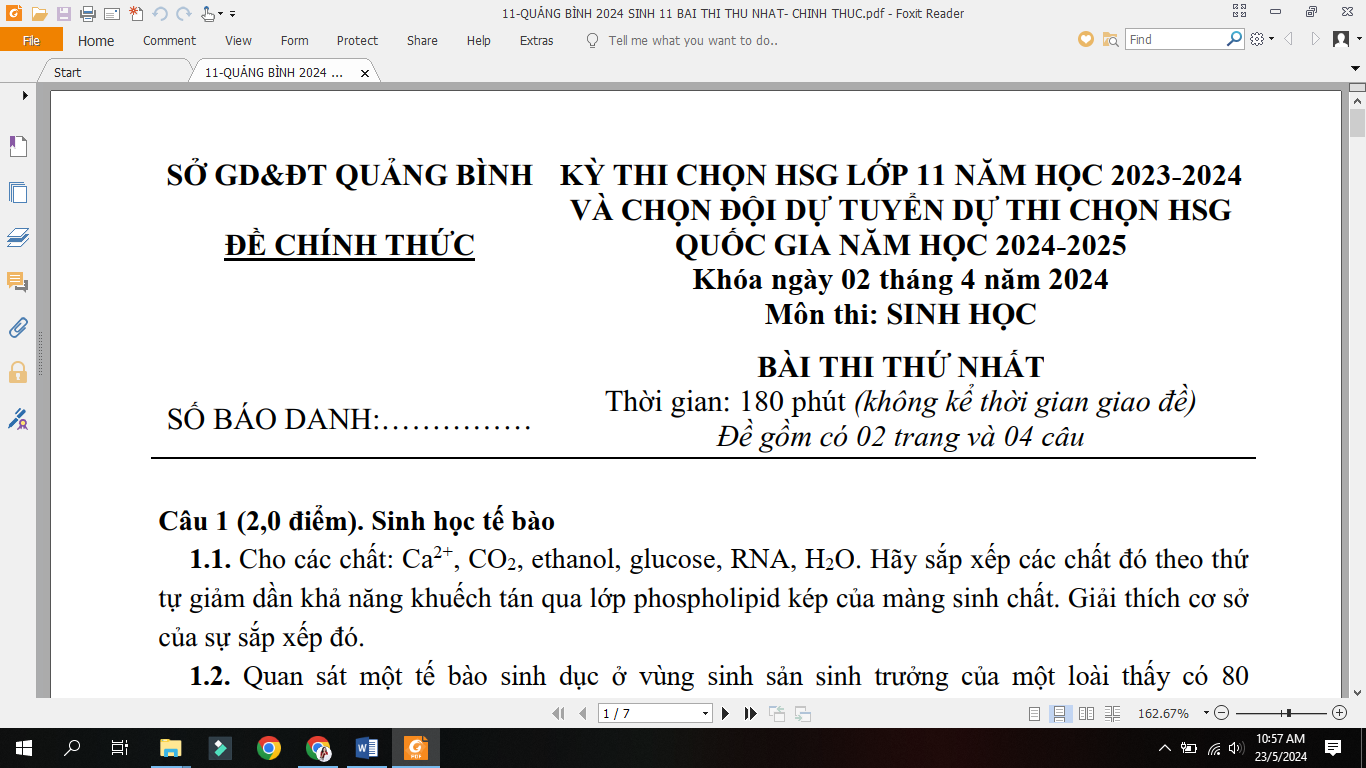Open the Pages thumbnails panel icon
This screenshot has height=768, width=1366.
pos(18,192)
